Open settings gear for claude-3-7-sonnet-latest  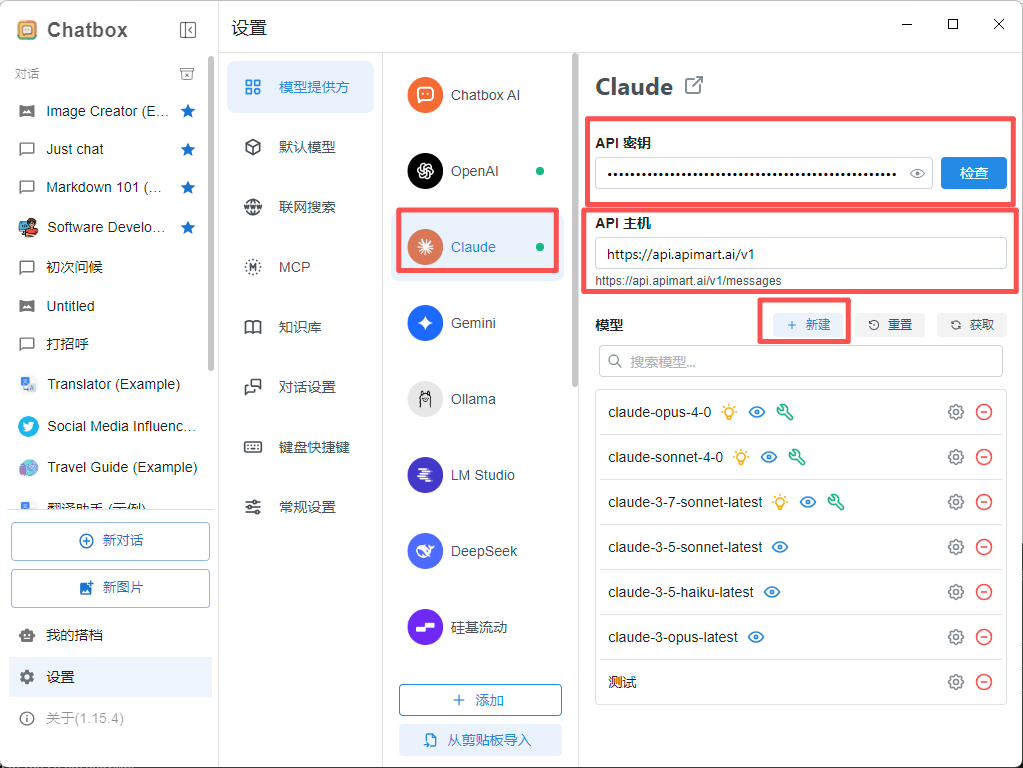tap(956, 502)
